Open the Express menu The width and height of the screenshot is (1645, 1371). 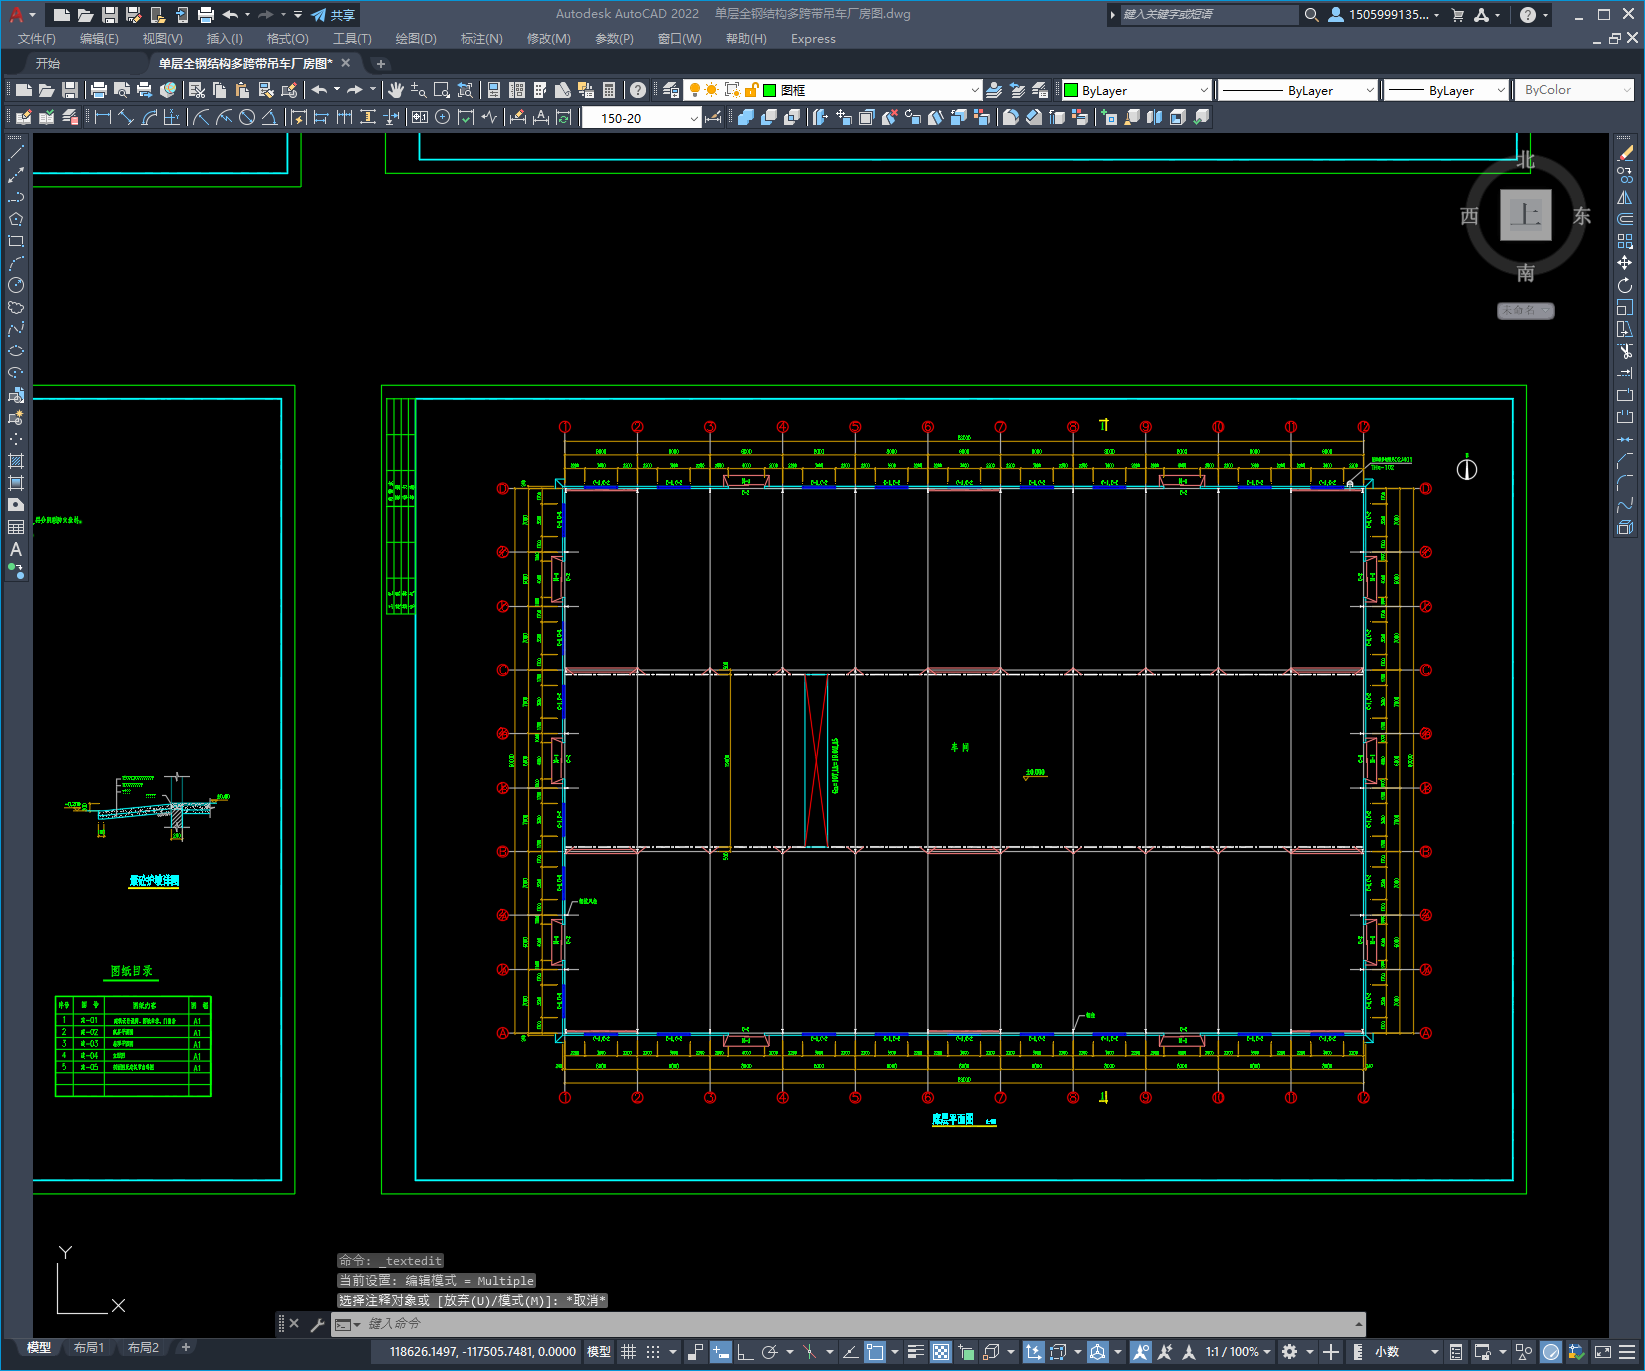813,39
